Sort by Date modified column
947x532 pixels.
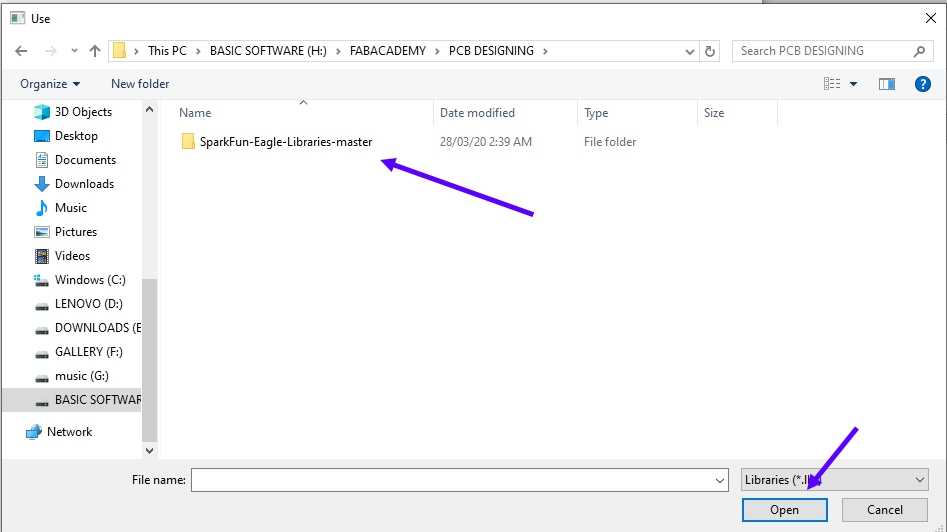(477, 113)
